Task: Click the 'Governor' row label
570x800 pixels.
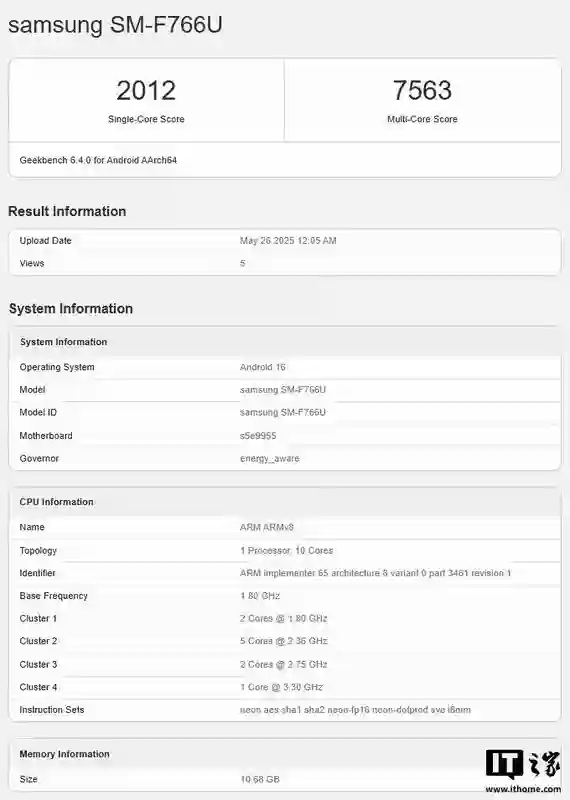Action: (39, 458)
